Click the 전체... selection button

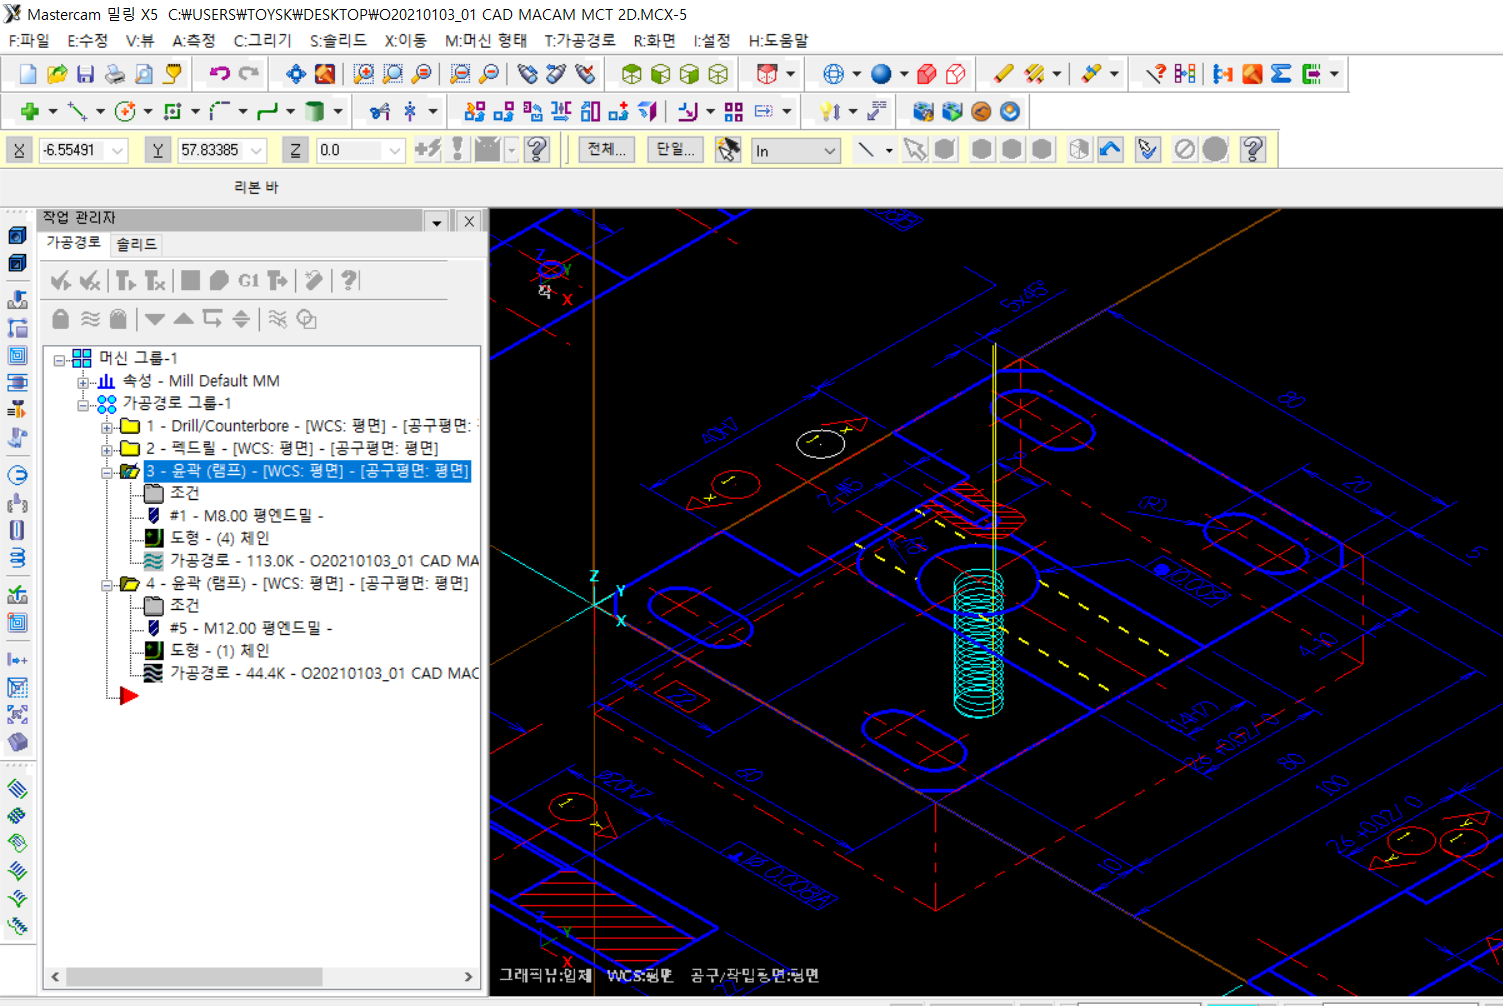(x=606, y=149)
